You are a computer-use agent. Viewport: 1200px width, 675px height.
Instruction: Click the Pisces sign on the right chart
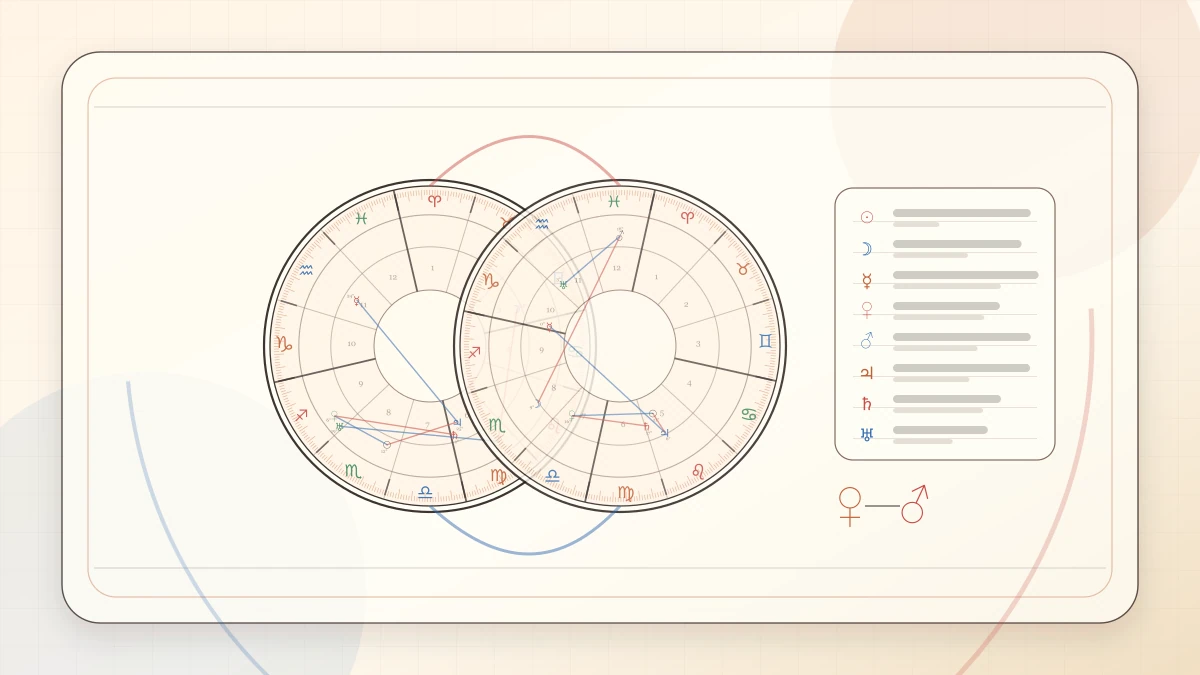(614, 201)
